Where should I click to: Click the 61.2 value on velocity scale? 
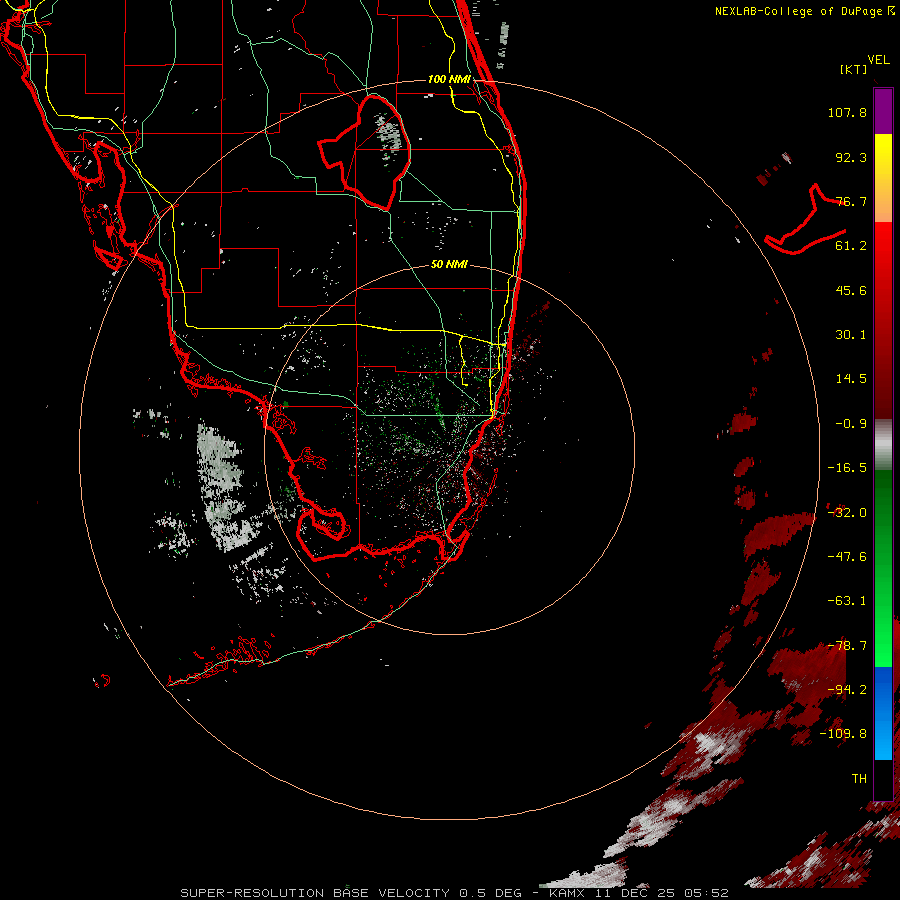coord(851,246)
